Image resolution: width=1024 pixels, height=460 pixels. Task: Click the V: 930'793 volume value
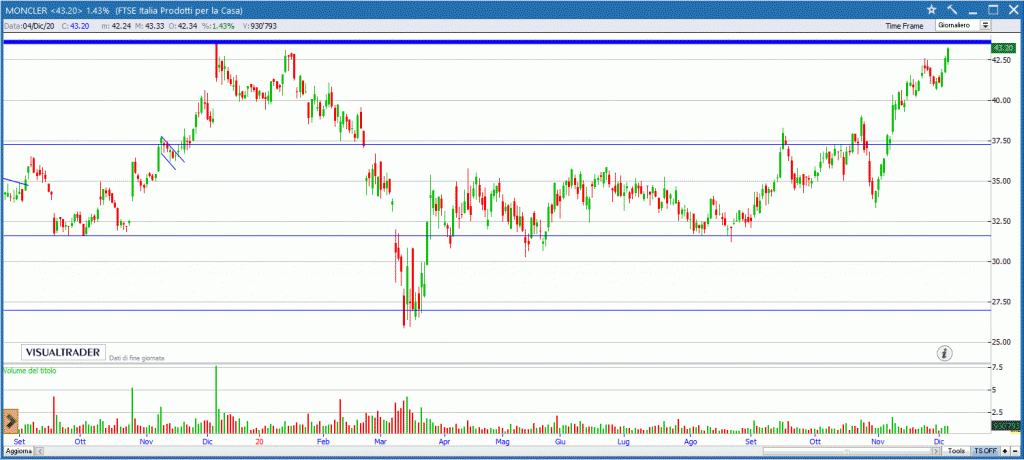[x=259, y=26]
